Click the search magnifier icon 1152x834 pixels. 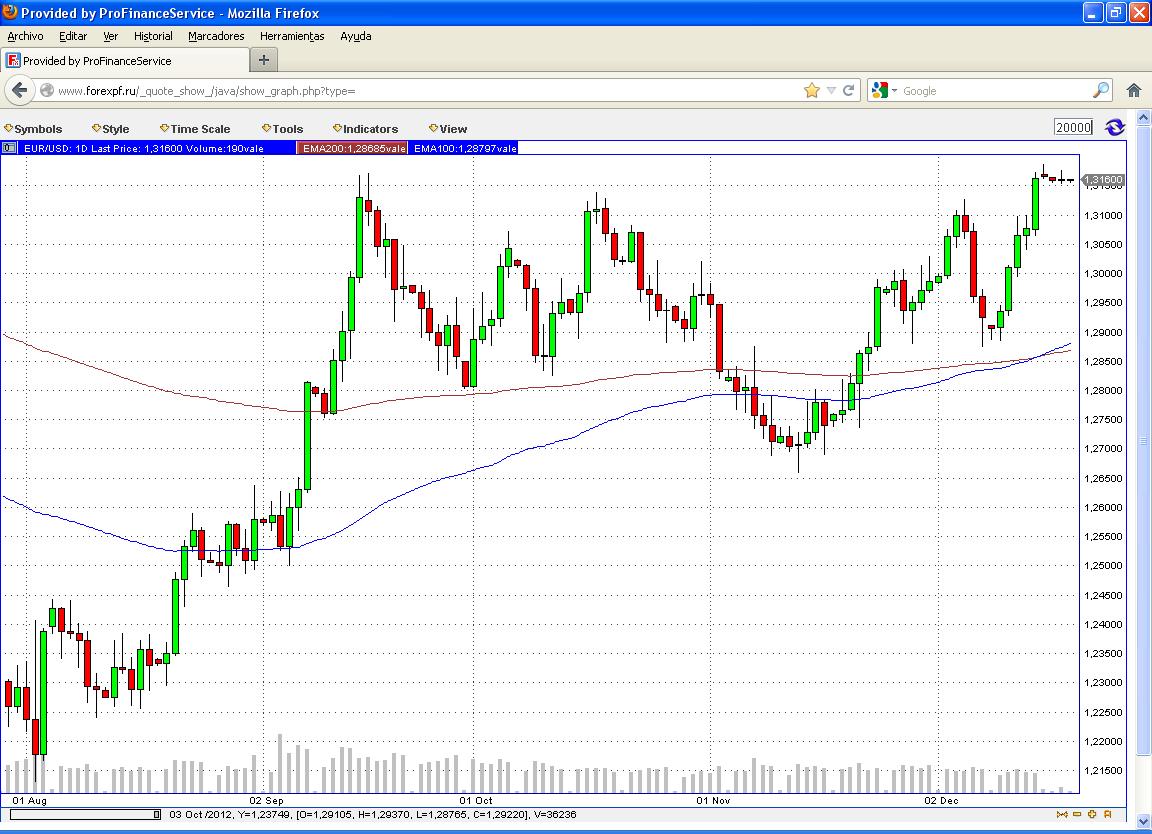point(1101,90)
